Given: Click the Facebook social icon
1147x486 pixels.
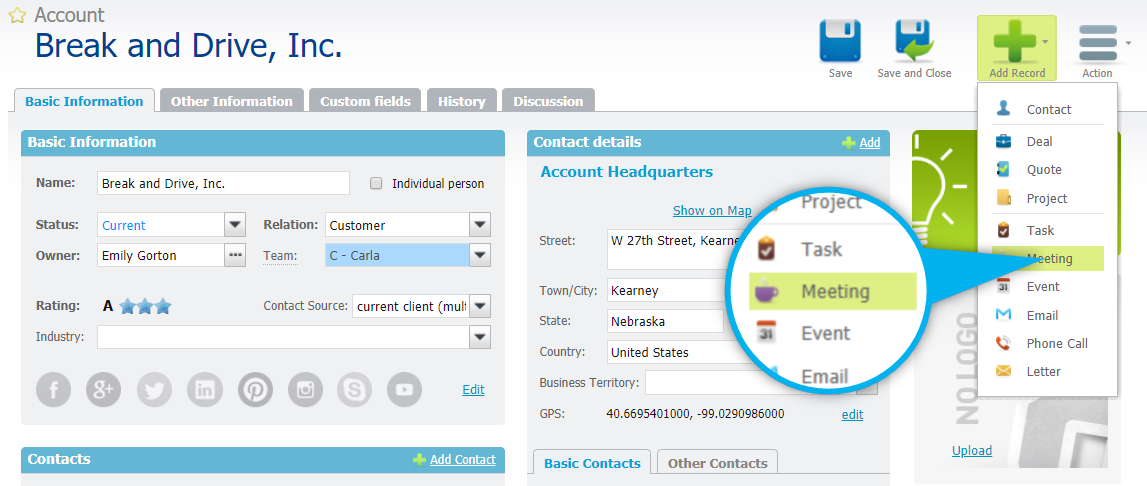Looking at the screenshot, I should (53, 389).
